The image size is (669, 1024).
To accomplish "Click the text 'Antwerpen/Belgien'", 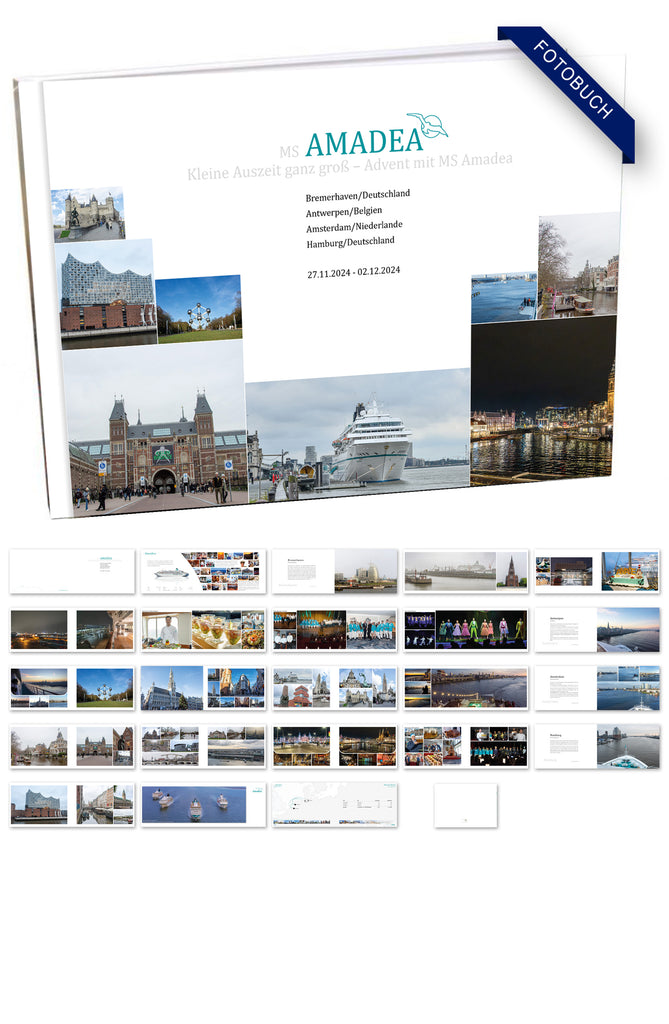I will 344,212.
